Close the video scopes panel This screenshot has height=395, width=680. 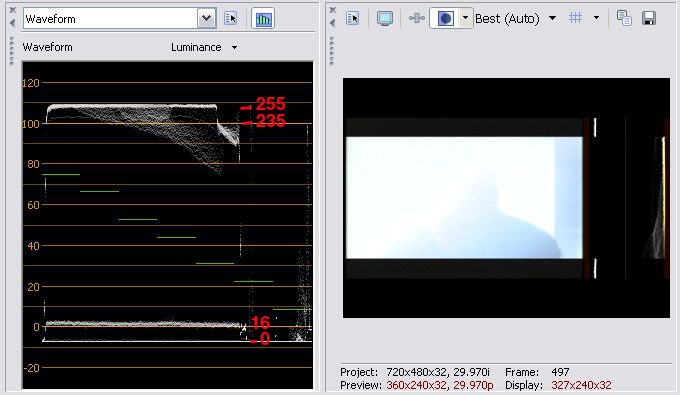pyautogui.click(x=12, y=10)
